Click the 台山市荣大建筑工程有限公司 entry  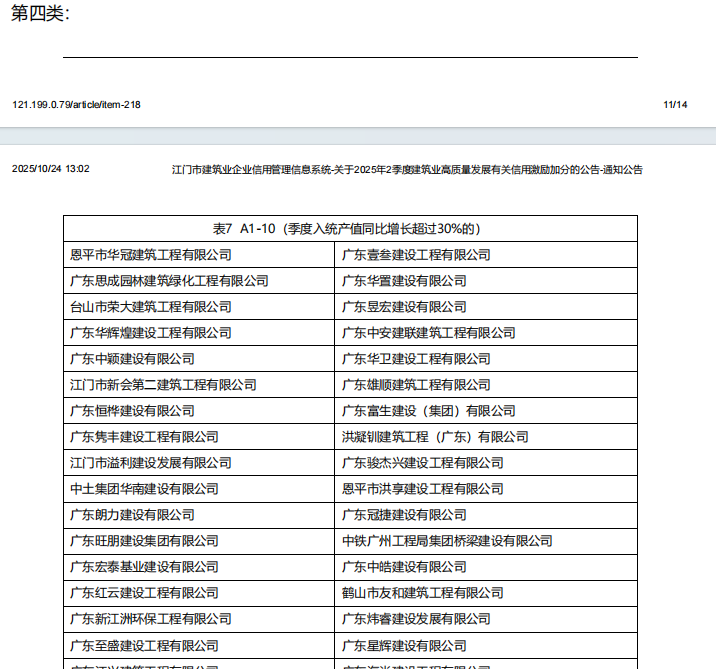tap(150, 307)
